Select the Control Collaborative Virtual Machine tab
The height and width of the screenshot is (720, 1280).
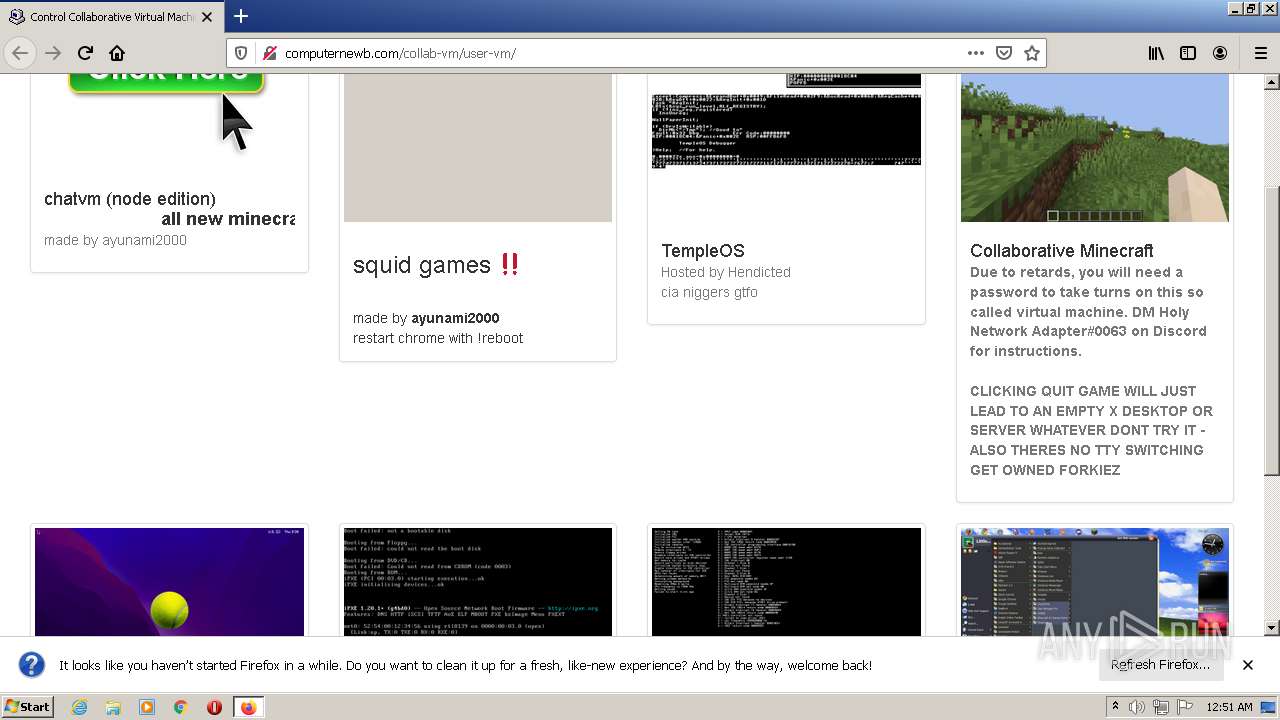pyautogui.click(x=111, y=17)
